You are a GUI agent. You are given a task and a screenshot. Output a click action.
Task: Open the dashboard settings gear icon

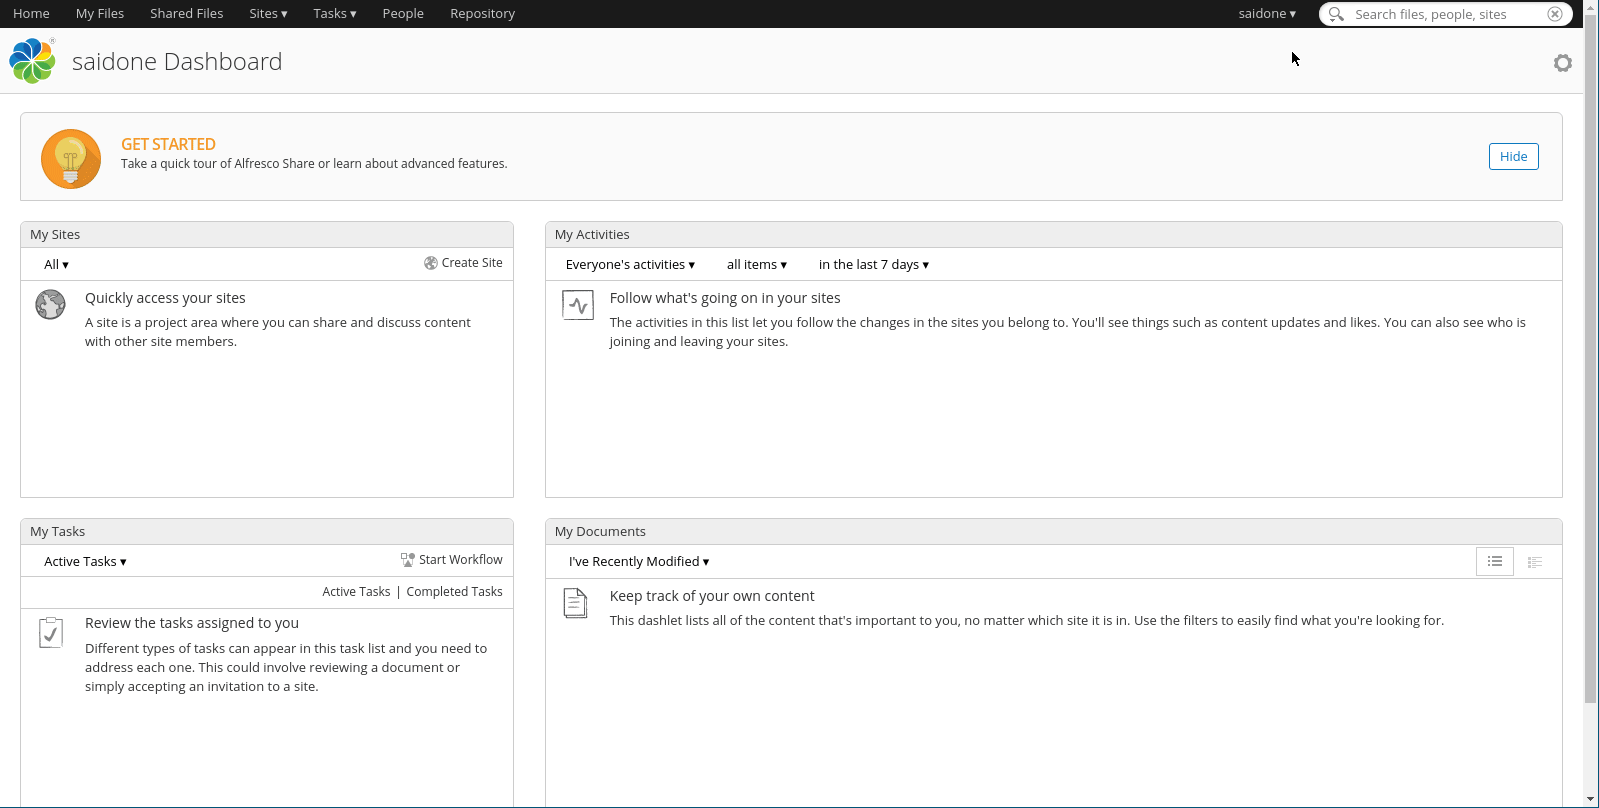(1562, 63)
